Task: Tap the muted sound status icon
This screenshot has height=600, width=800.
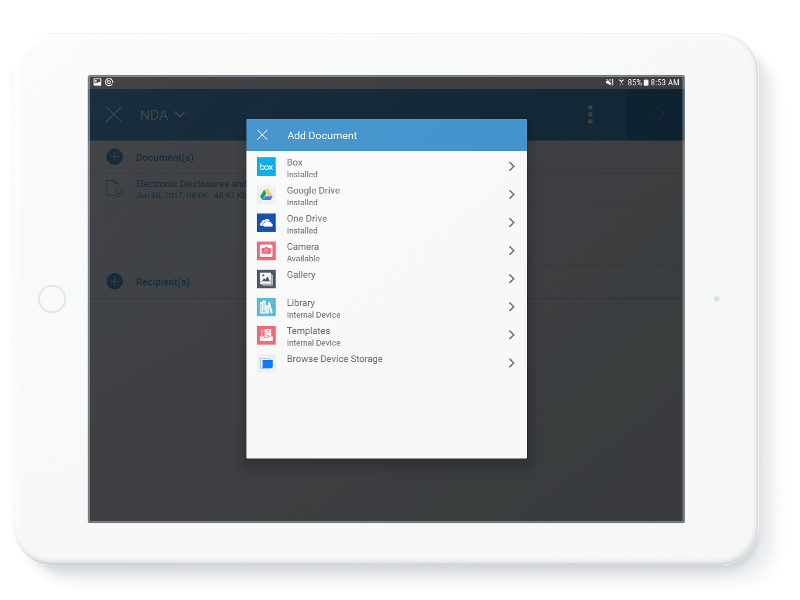Action: 609,82
